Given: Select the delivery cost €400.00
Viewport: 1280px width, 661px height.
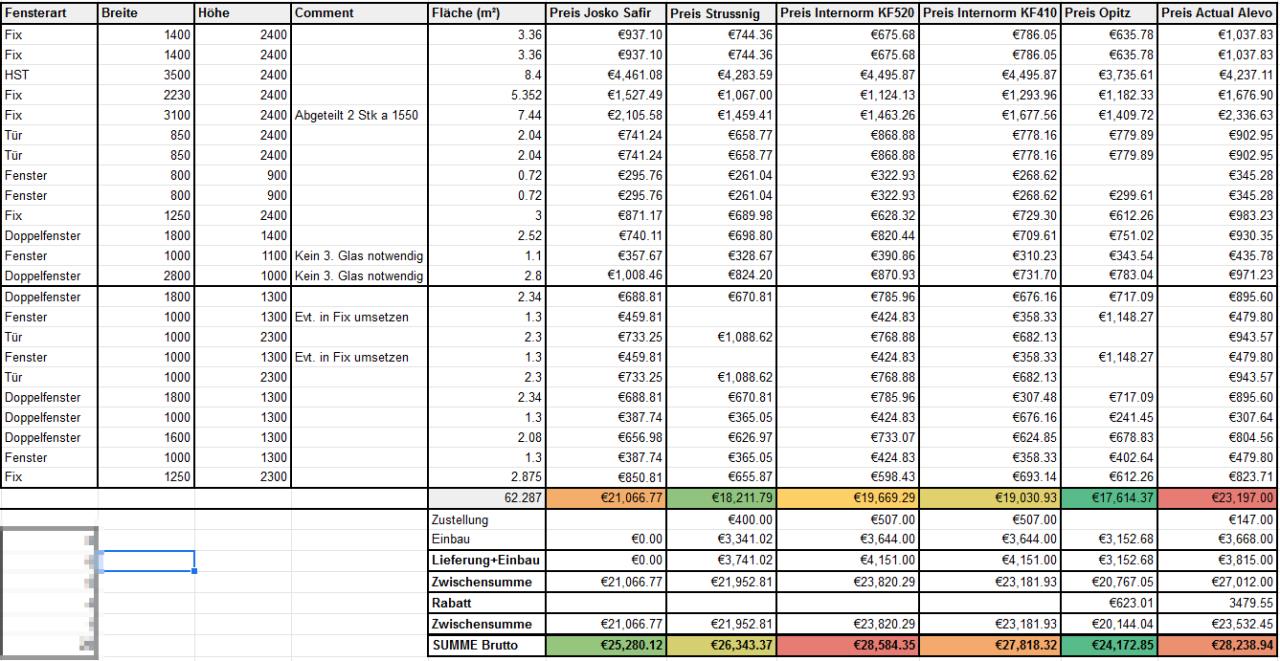Looking at the screenshot, I should coord(721,521).
